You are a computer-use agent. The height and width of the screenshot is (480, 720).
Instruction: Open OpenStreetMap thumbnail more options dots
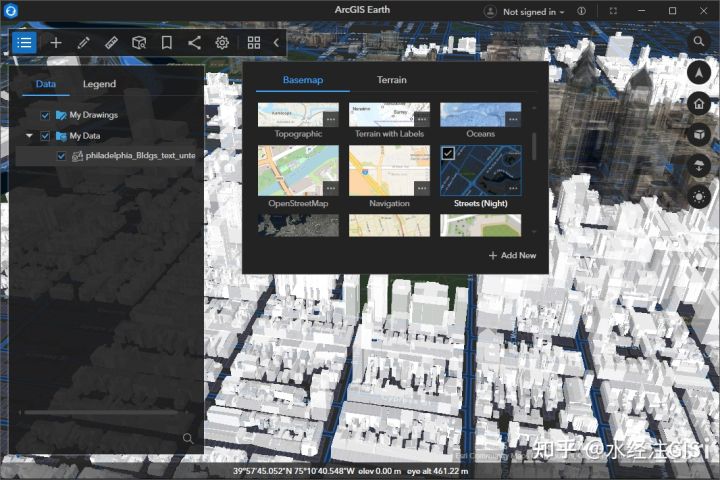(x=331, y=188)
